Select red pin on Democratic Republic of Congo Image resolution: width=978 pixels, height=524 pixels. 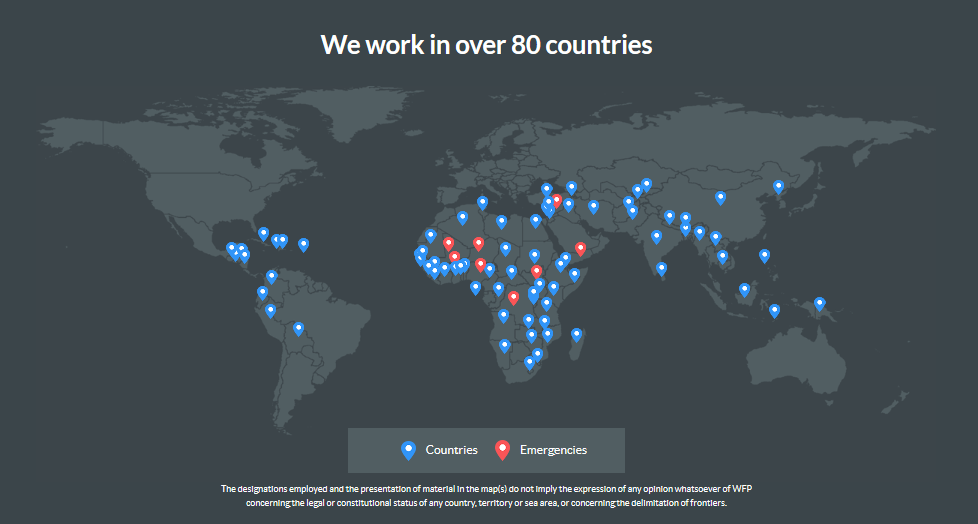point(513,298)
